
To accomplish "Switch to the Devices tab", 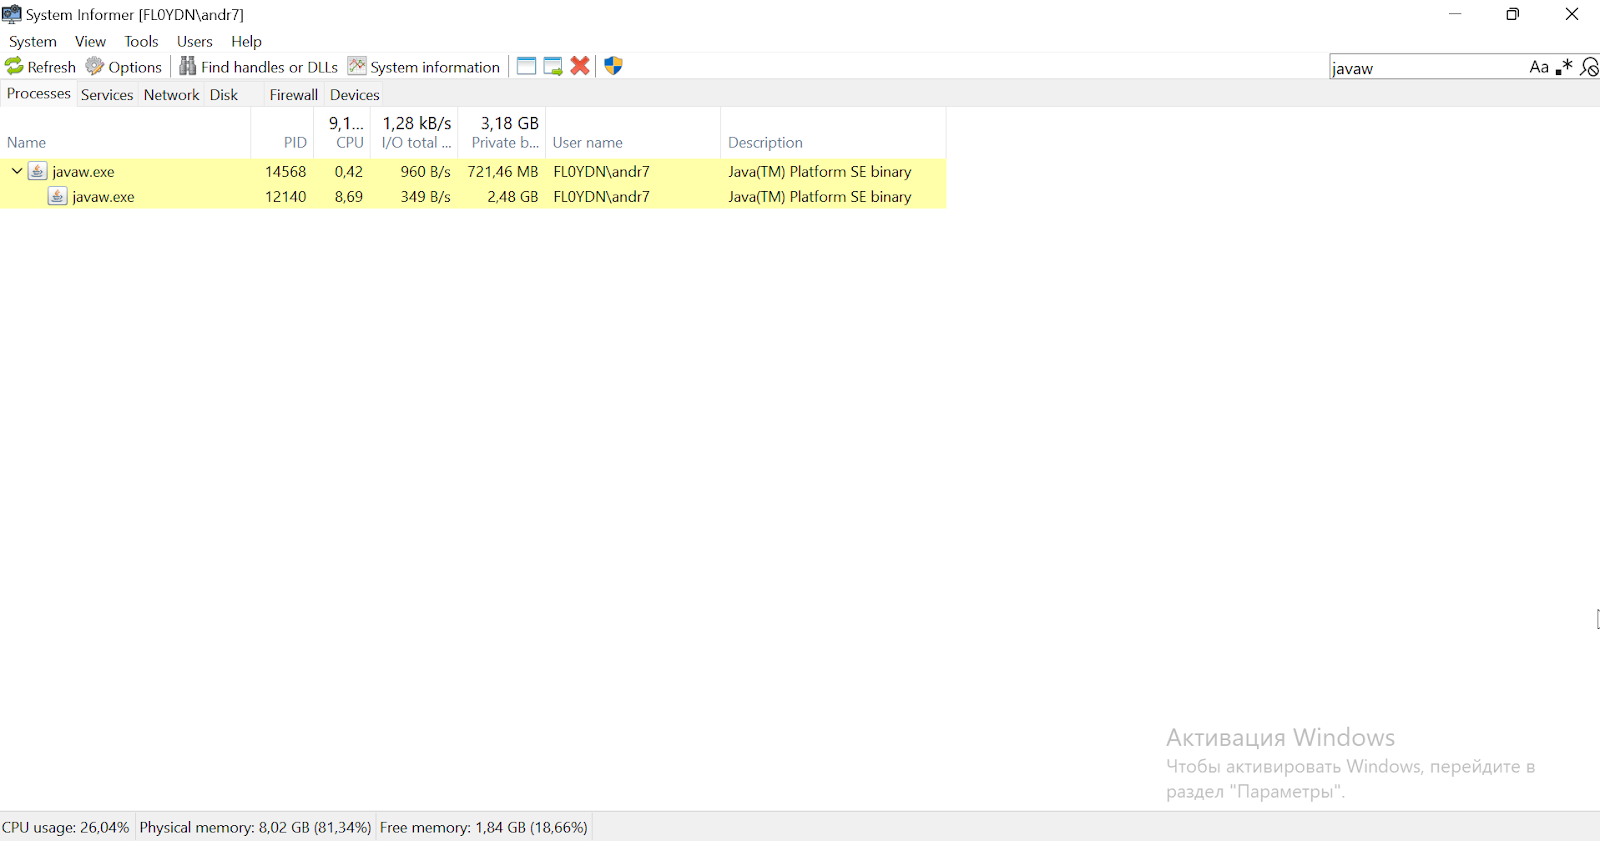I will (x=355, y=95).
